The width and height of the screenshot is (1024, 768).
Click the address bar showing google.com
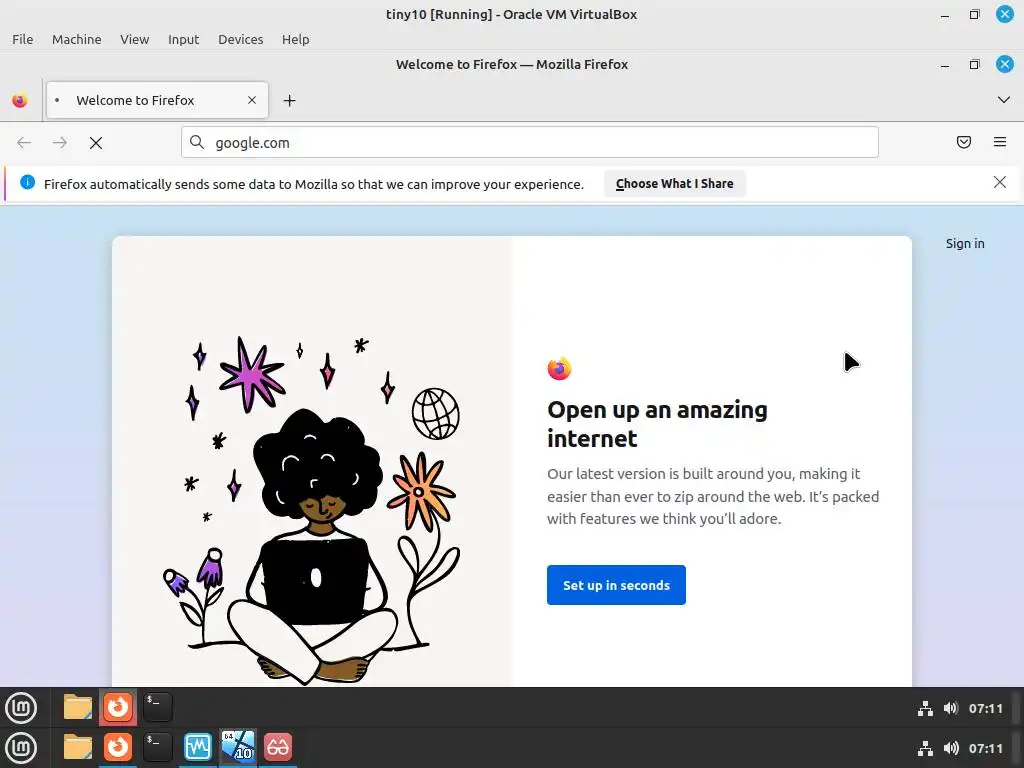point(530,142)
